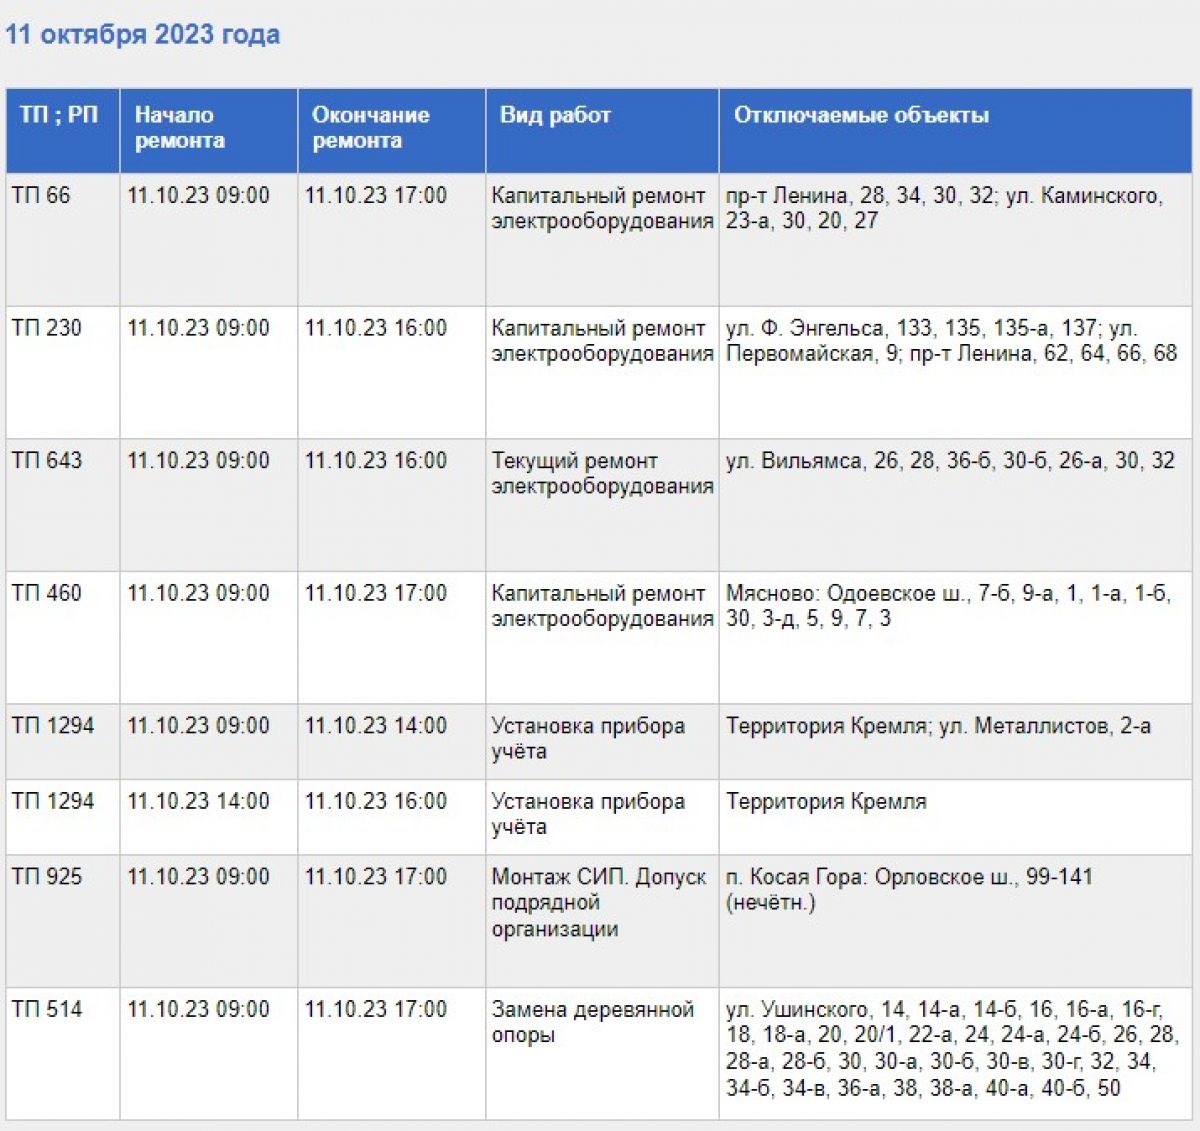Image resolution: width=1200 pixels, height=1131 pixels.
Task: Click the Начало ремонта column header
Action: (209, 130)
